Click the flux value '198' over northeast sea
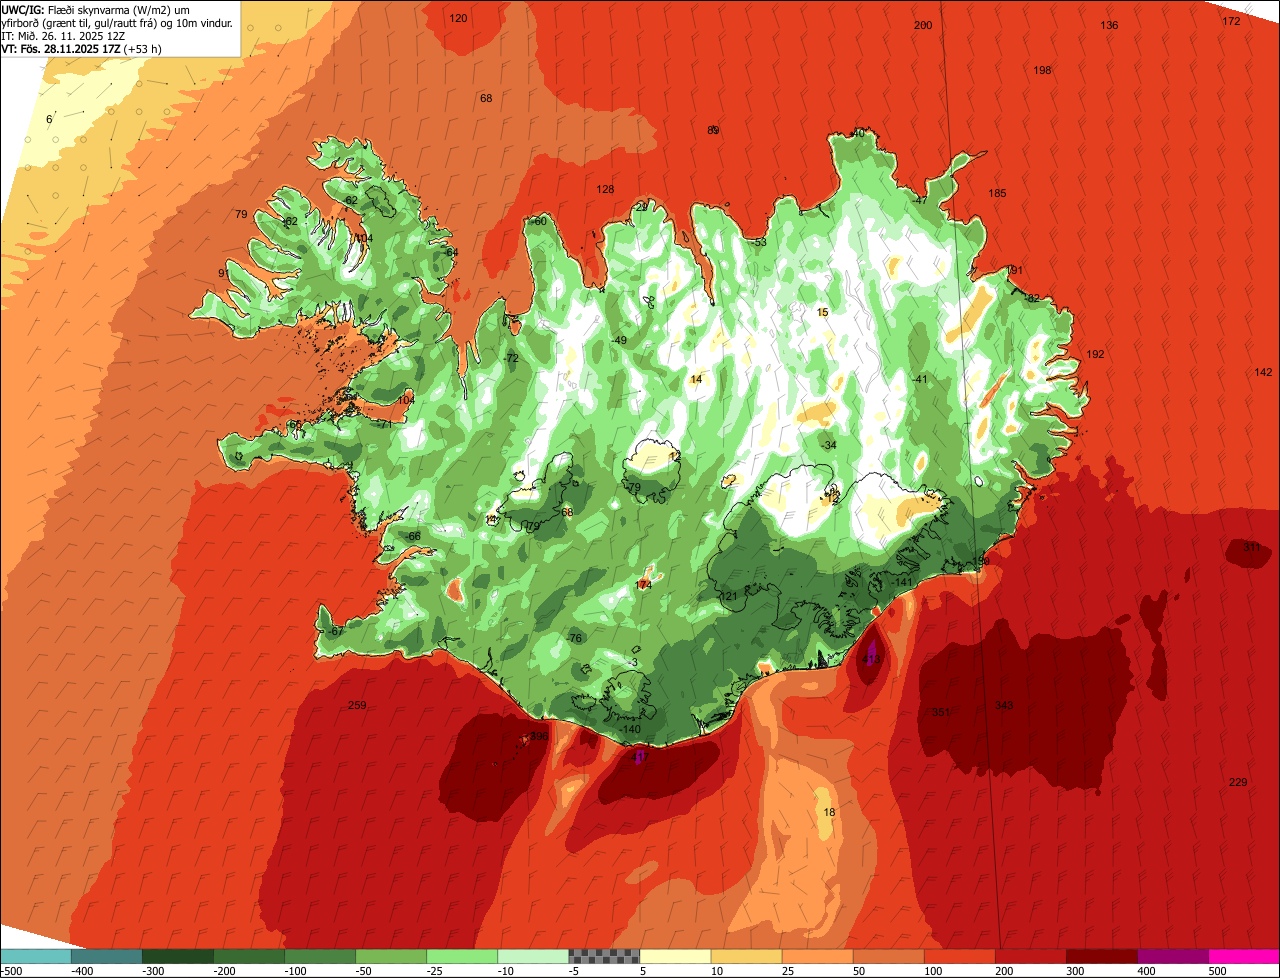1280x978 pixels. click(x=1042, y=70)
